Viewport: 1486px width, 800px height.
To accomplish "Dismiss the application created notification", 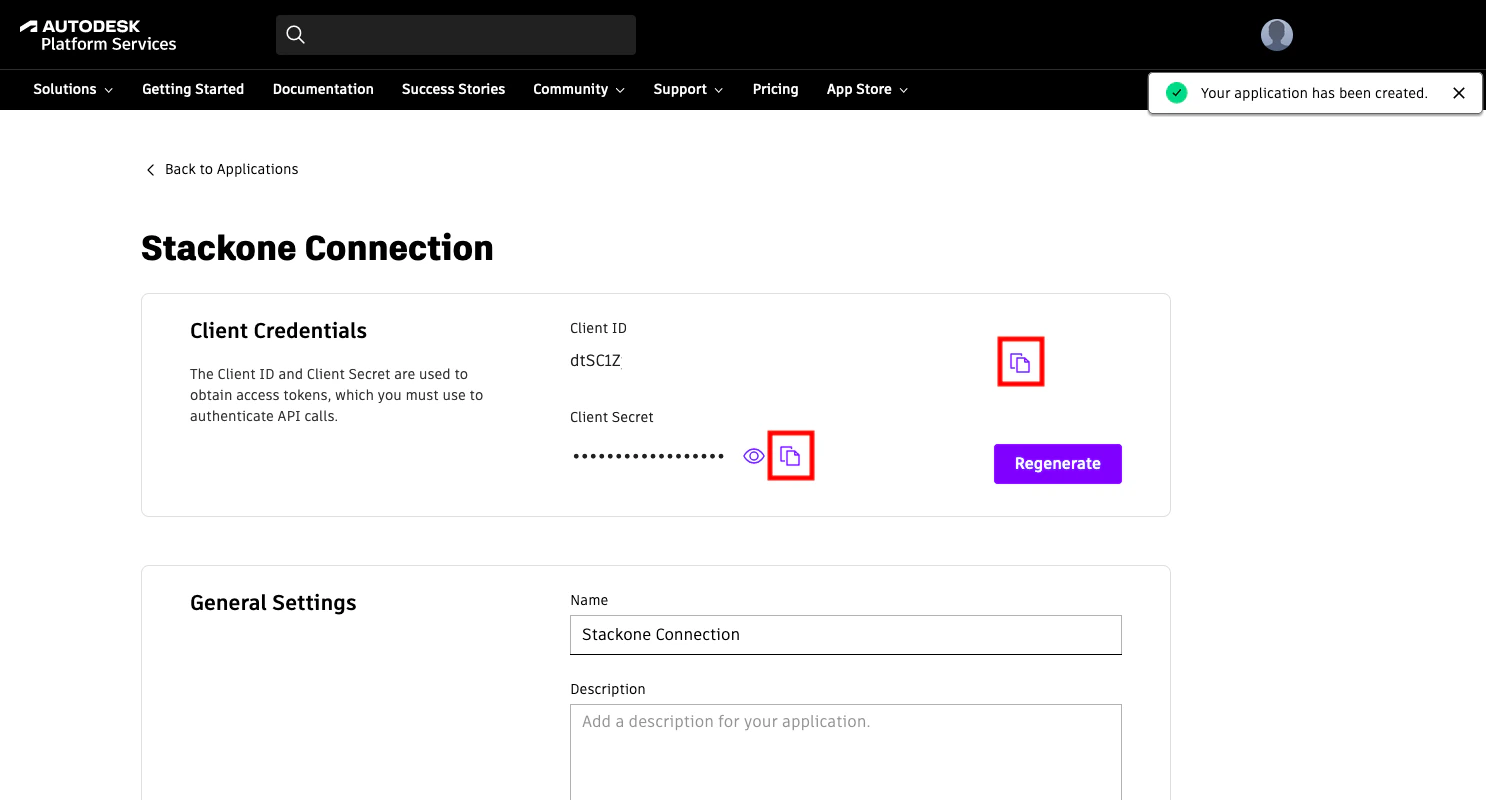I will click(1459, 92).
